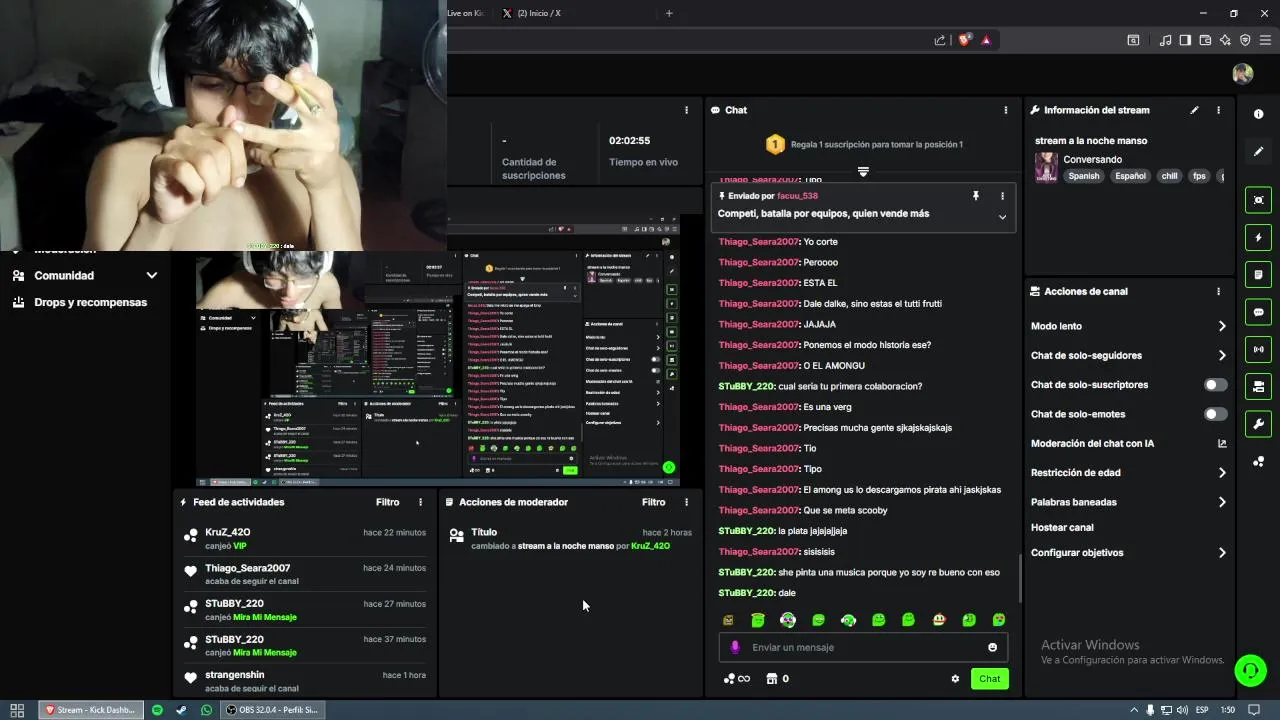
Task: Click the Brave Rewards triangle icon
Action: (986, 40)
